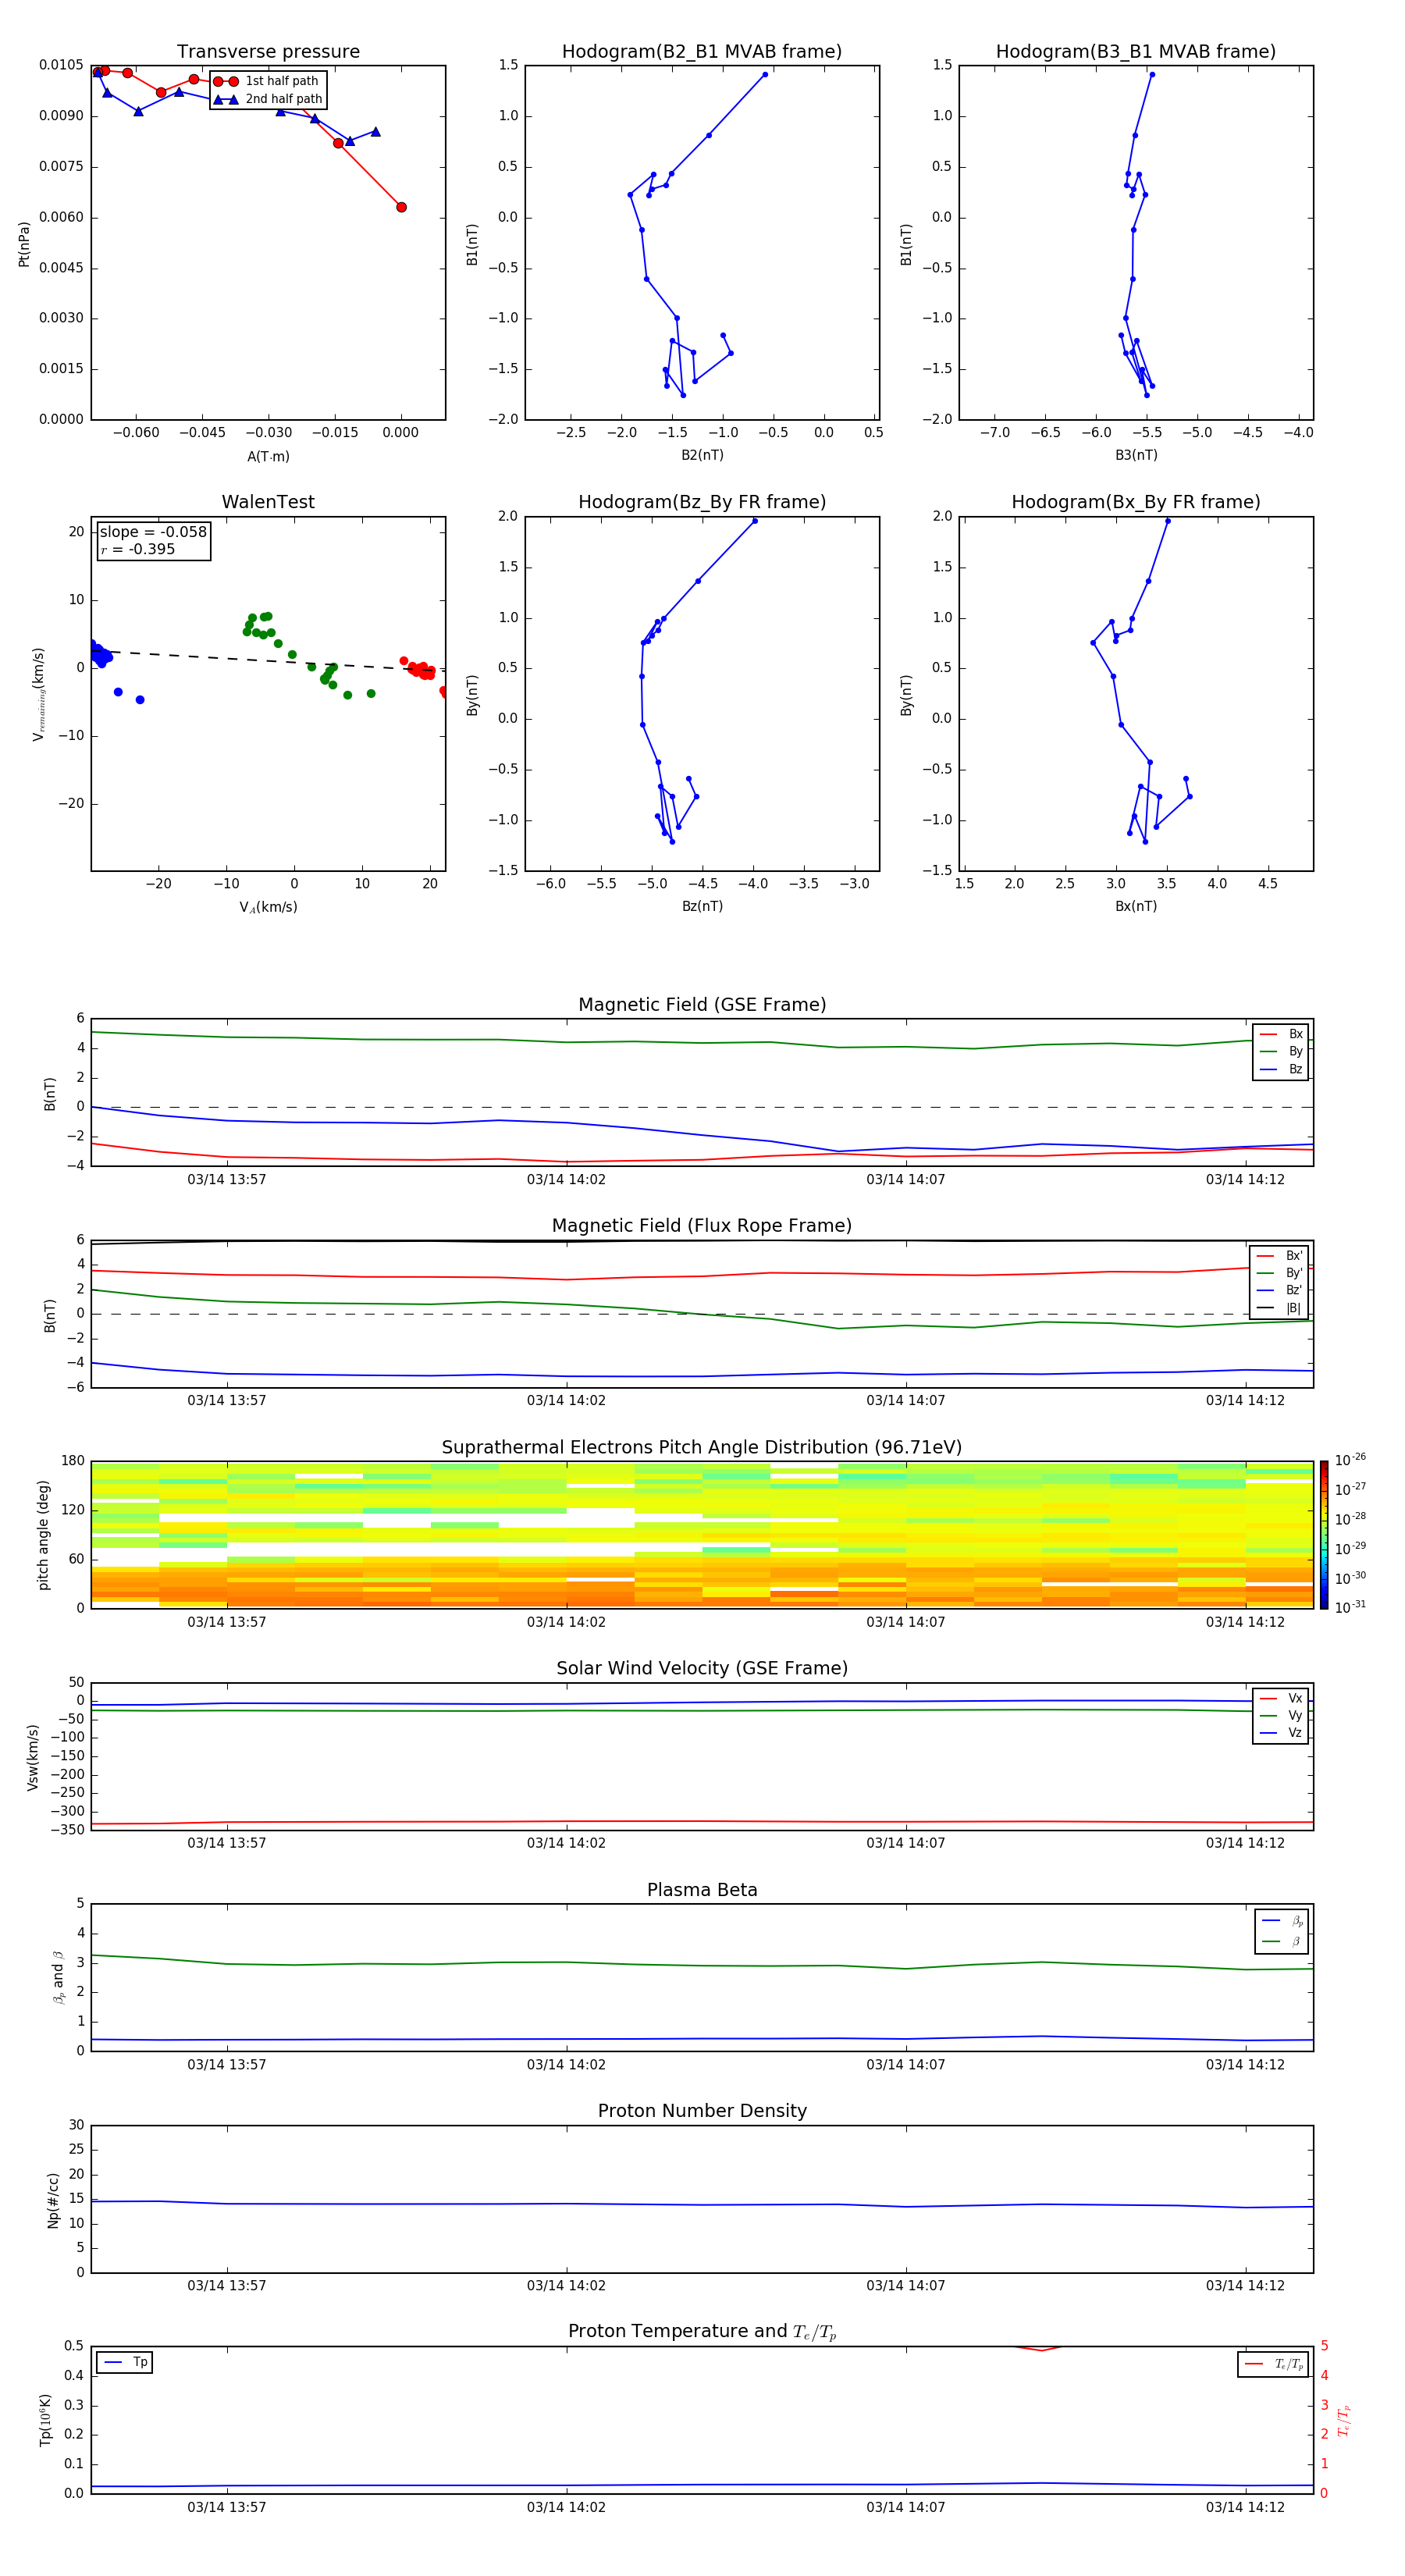Click the "Tp(10^6K)" y-axis label
Image resolution: width=1405 pixels, height=2576 pixels.
(45, 2420)
